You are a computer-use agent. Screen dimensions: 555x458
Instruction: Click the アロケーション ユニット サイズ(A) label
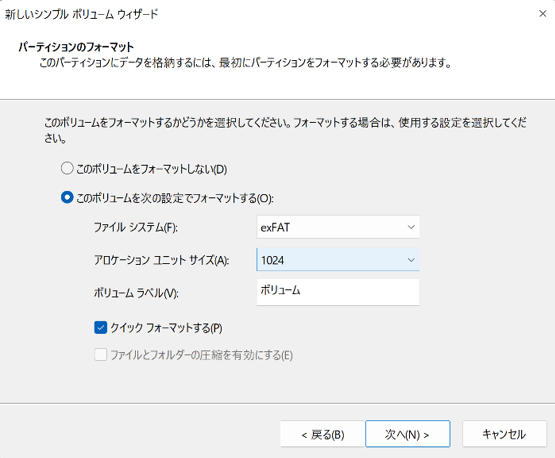coord(161,260)
